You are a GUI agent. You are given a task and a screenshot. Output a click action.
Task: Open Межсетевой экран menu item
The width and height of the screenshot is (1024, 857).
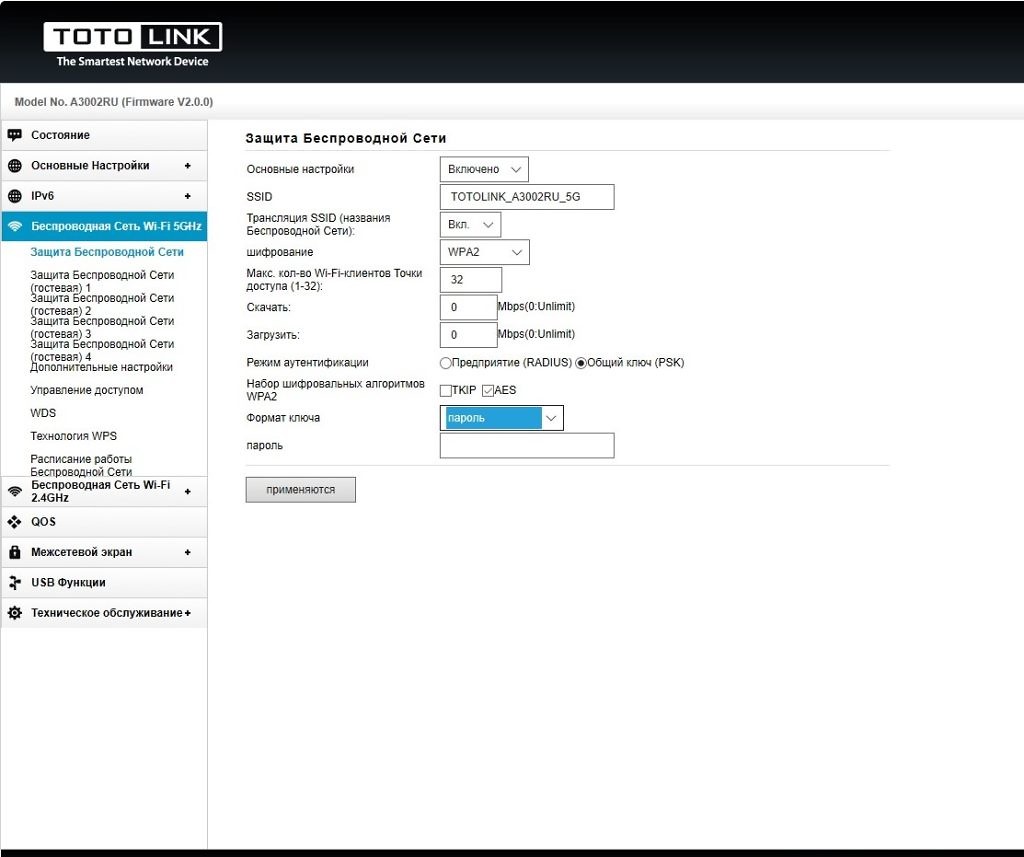[x=104, y=552]
